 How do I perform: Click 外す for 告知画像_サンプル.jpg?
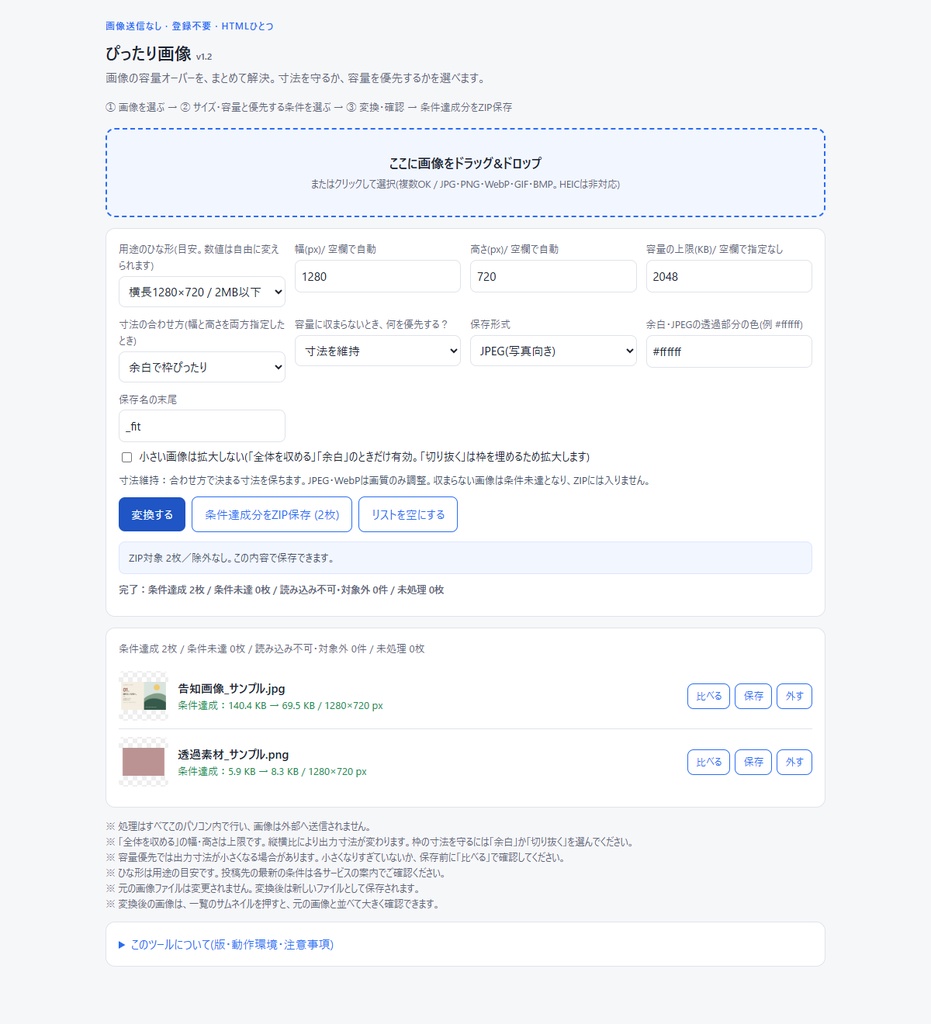coord(795,696)
